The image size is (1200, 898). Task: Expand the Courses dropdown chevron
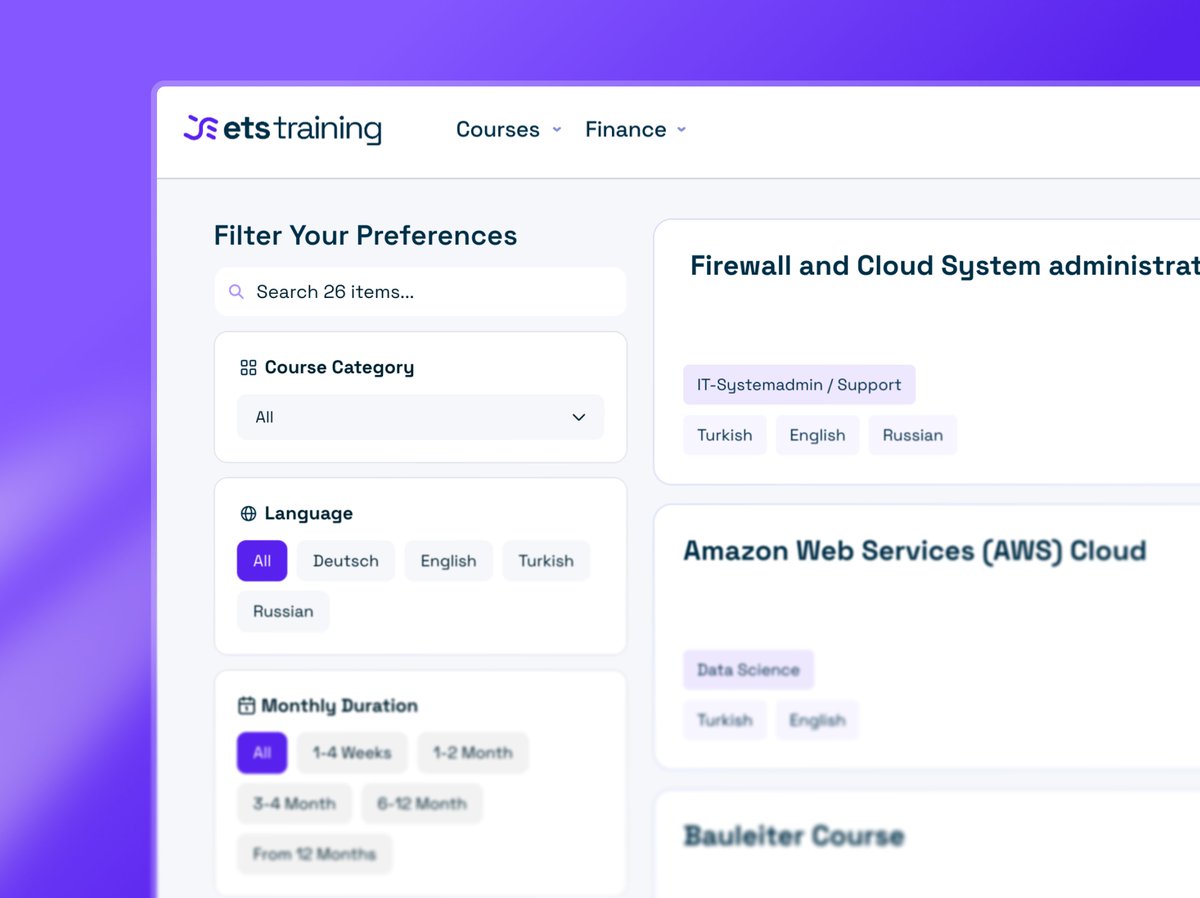tap(557, 130)
